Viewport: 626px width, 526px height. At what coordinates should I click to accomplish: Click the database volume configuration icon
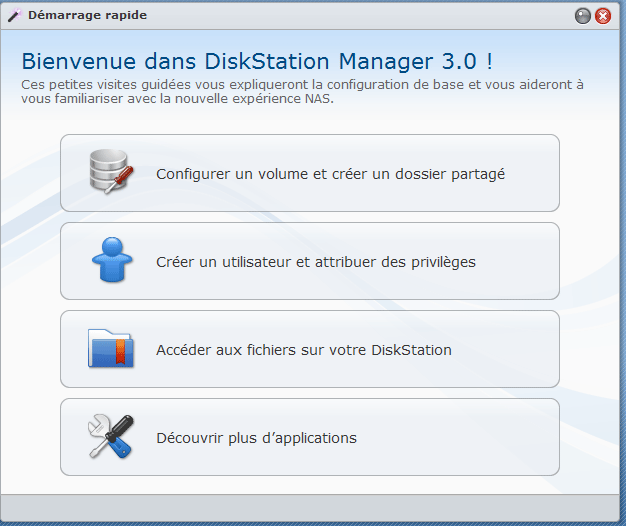click(111, 172)
